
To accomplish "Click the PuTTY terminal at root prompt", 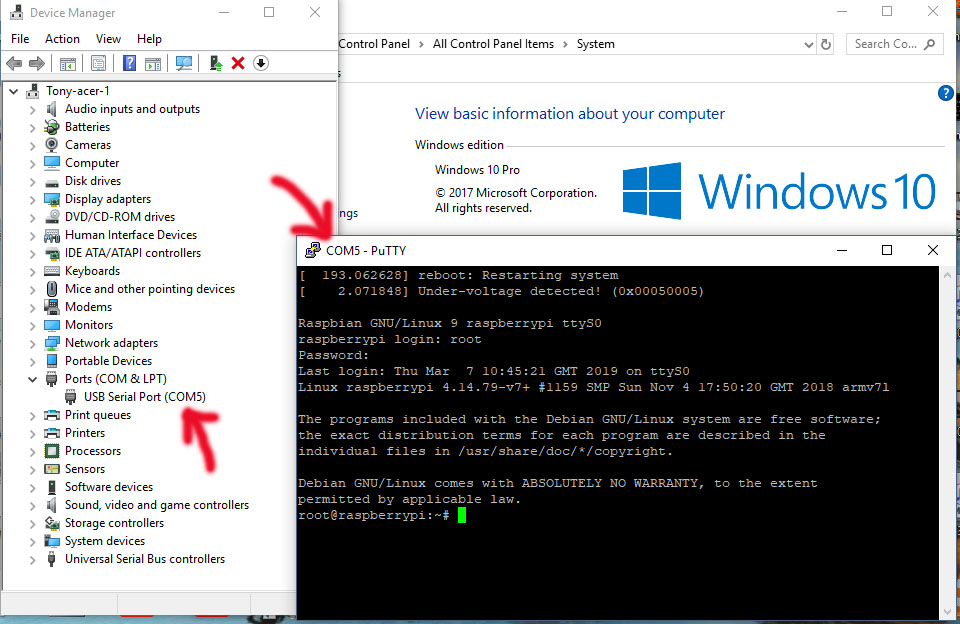I will (462, 516).
